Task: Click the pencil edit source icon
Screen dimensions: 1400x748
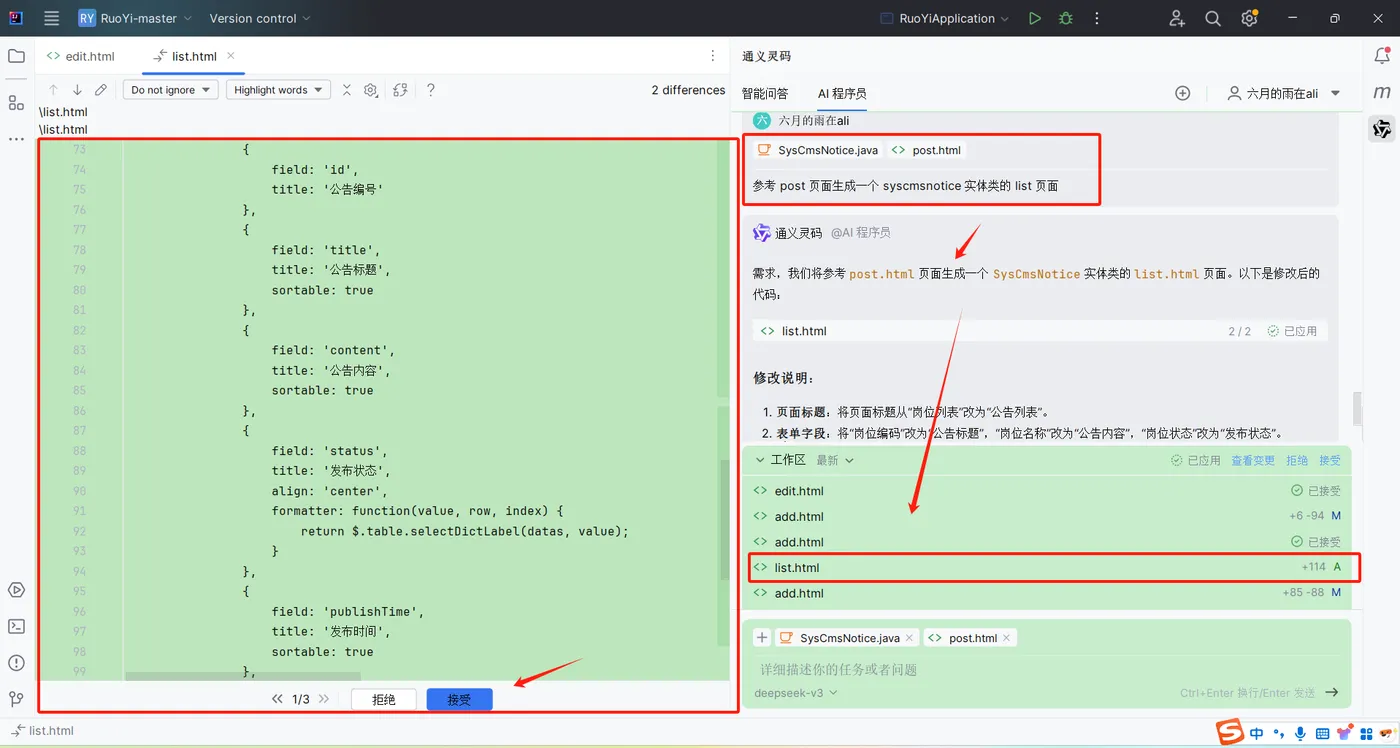Action: click(101, 90)
